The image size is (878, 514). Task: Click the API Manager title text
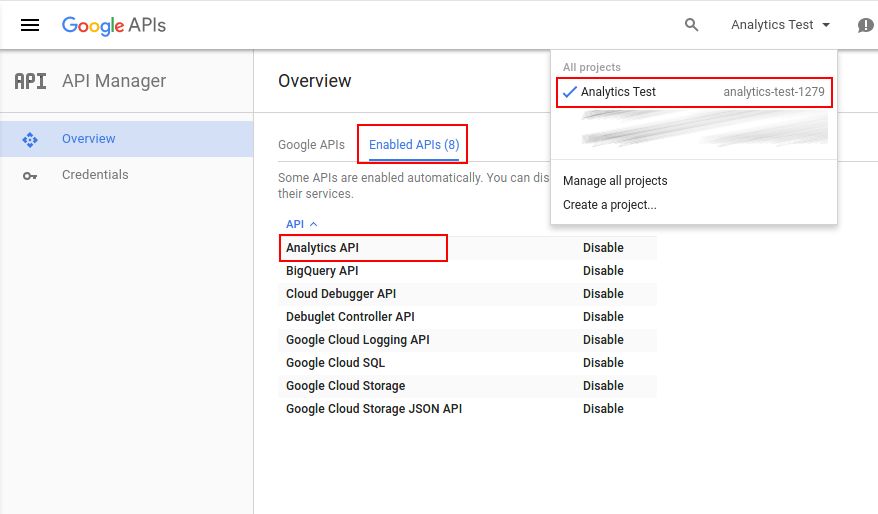[x=114, y=81]
